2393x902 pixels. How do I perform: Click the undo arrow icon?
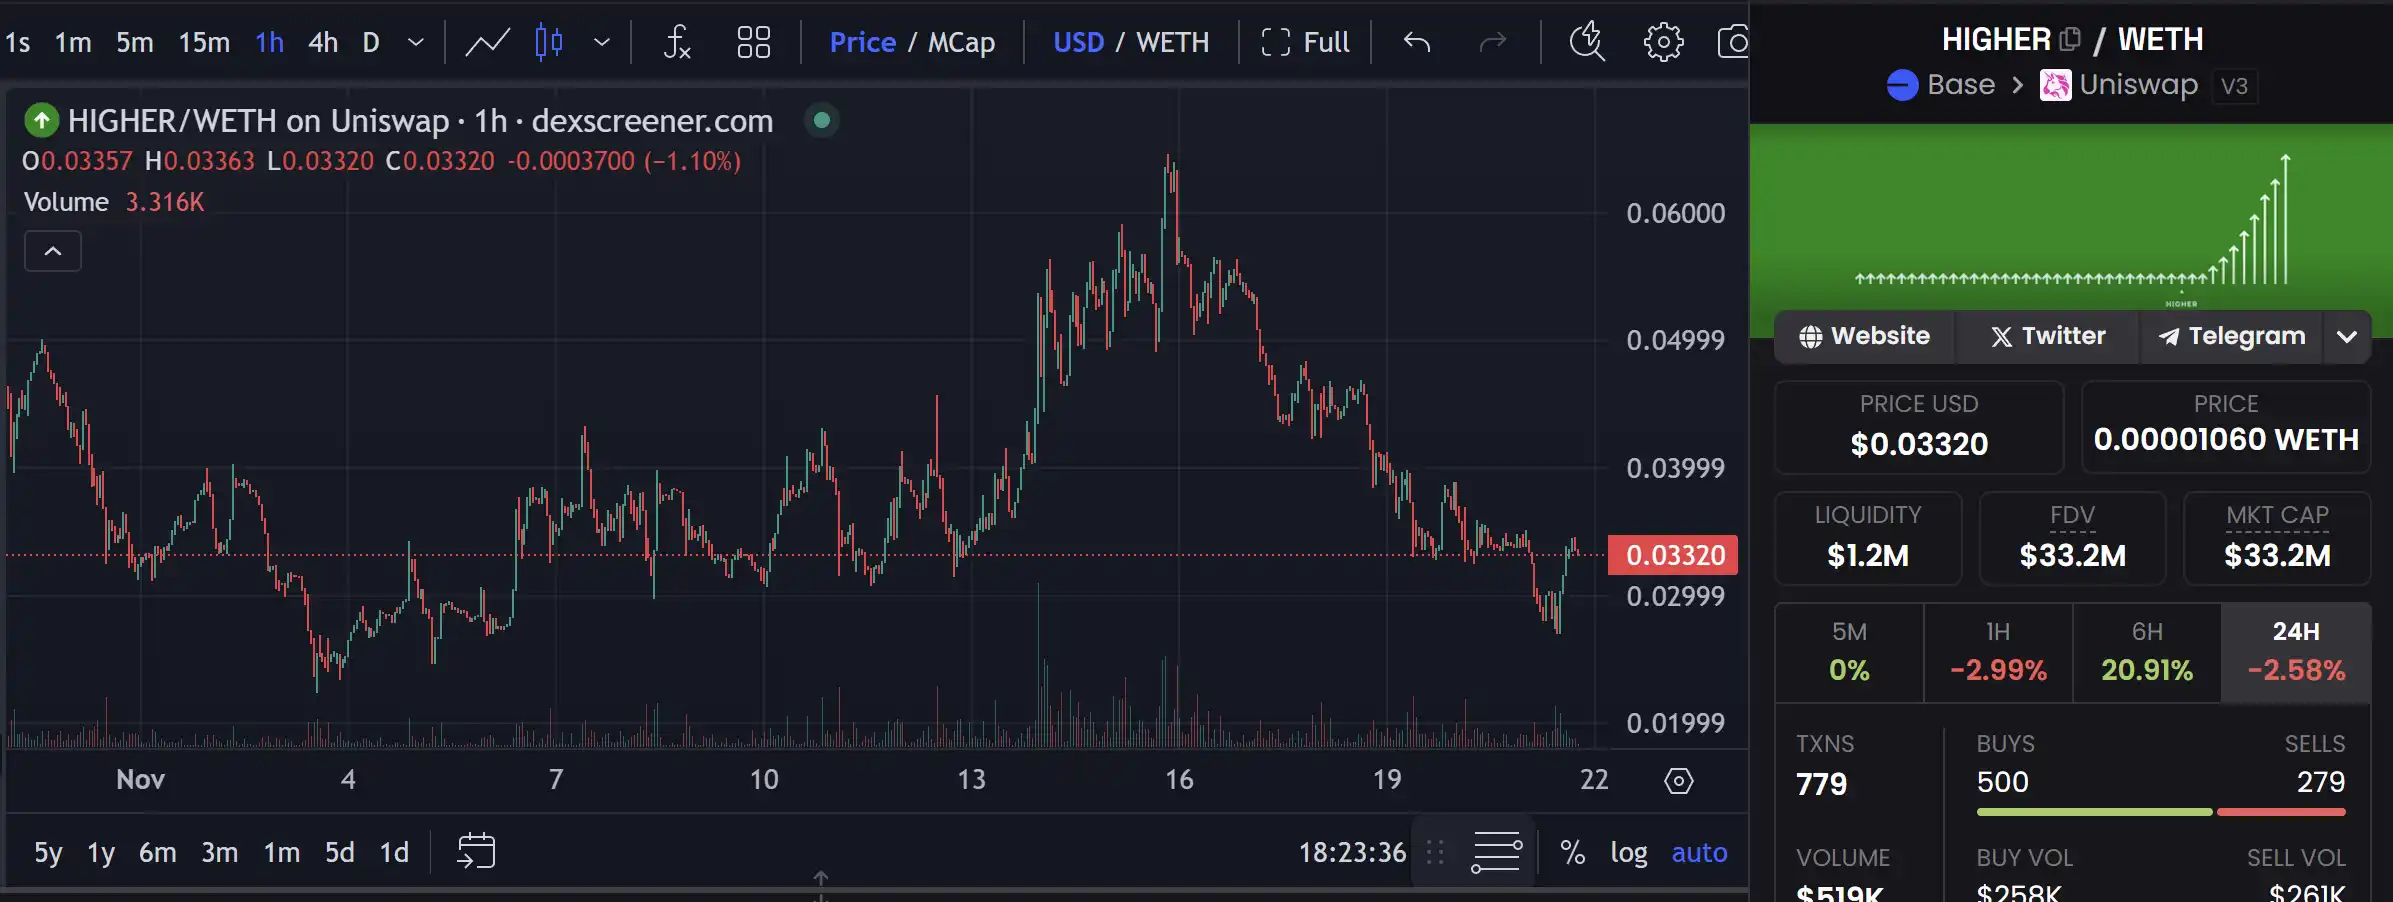pos(1416,42)
